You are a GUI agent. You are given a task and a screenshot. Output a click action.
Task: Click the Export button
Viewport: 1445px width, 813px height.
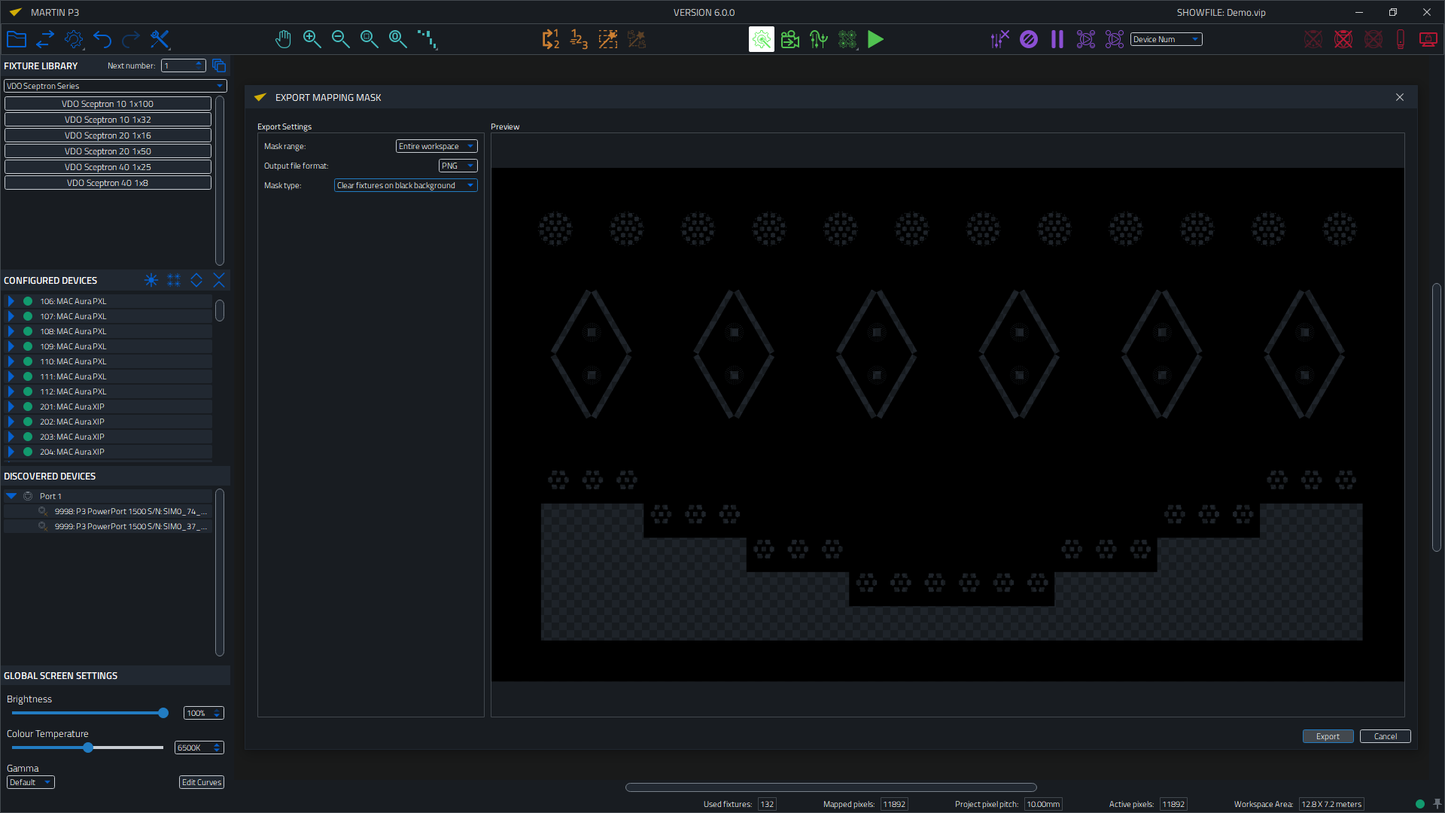(x=1328, y=736)
